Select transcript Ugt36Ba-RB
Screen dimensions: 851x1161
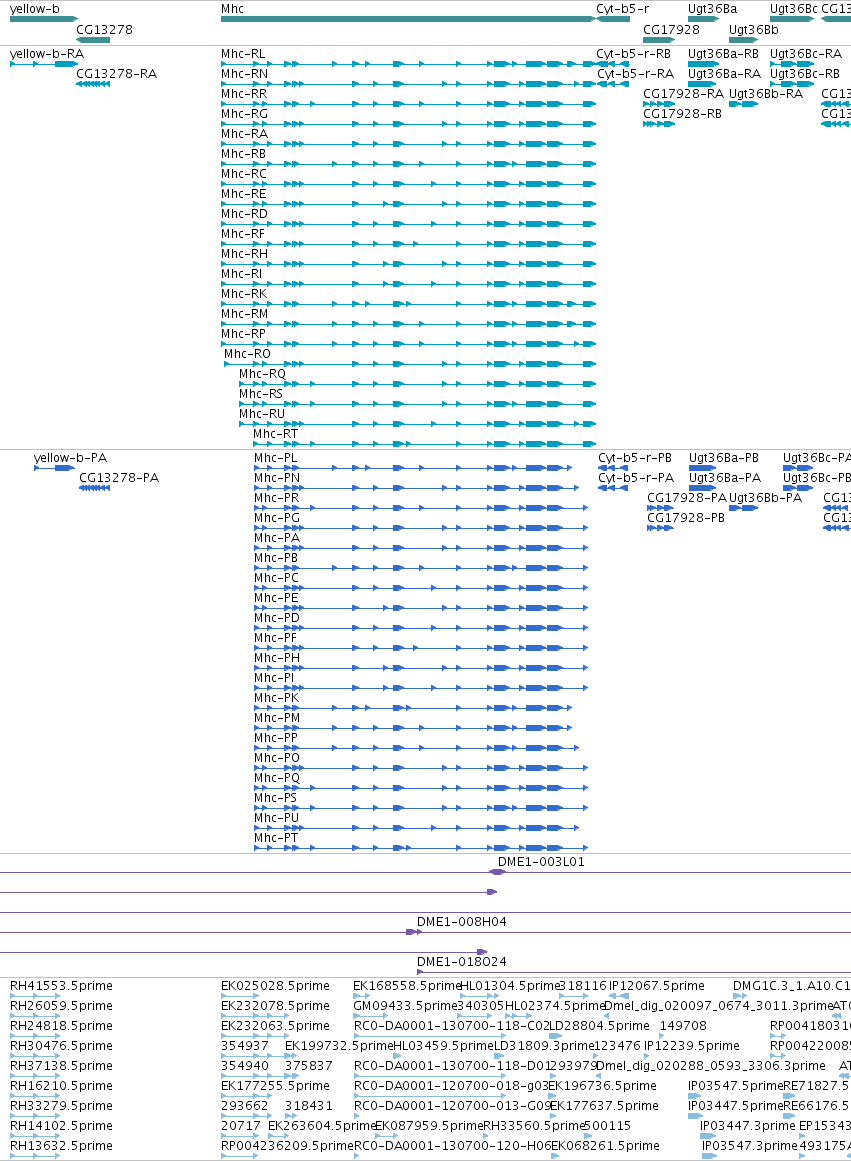(x=724, y=54)
